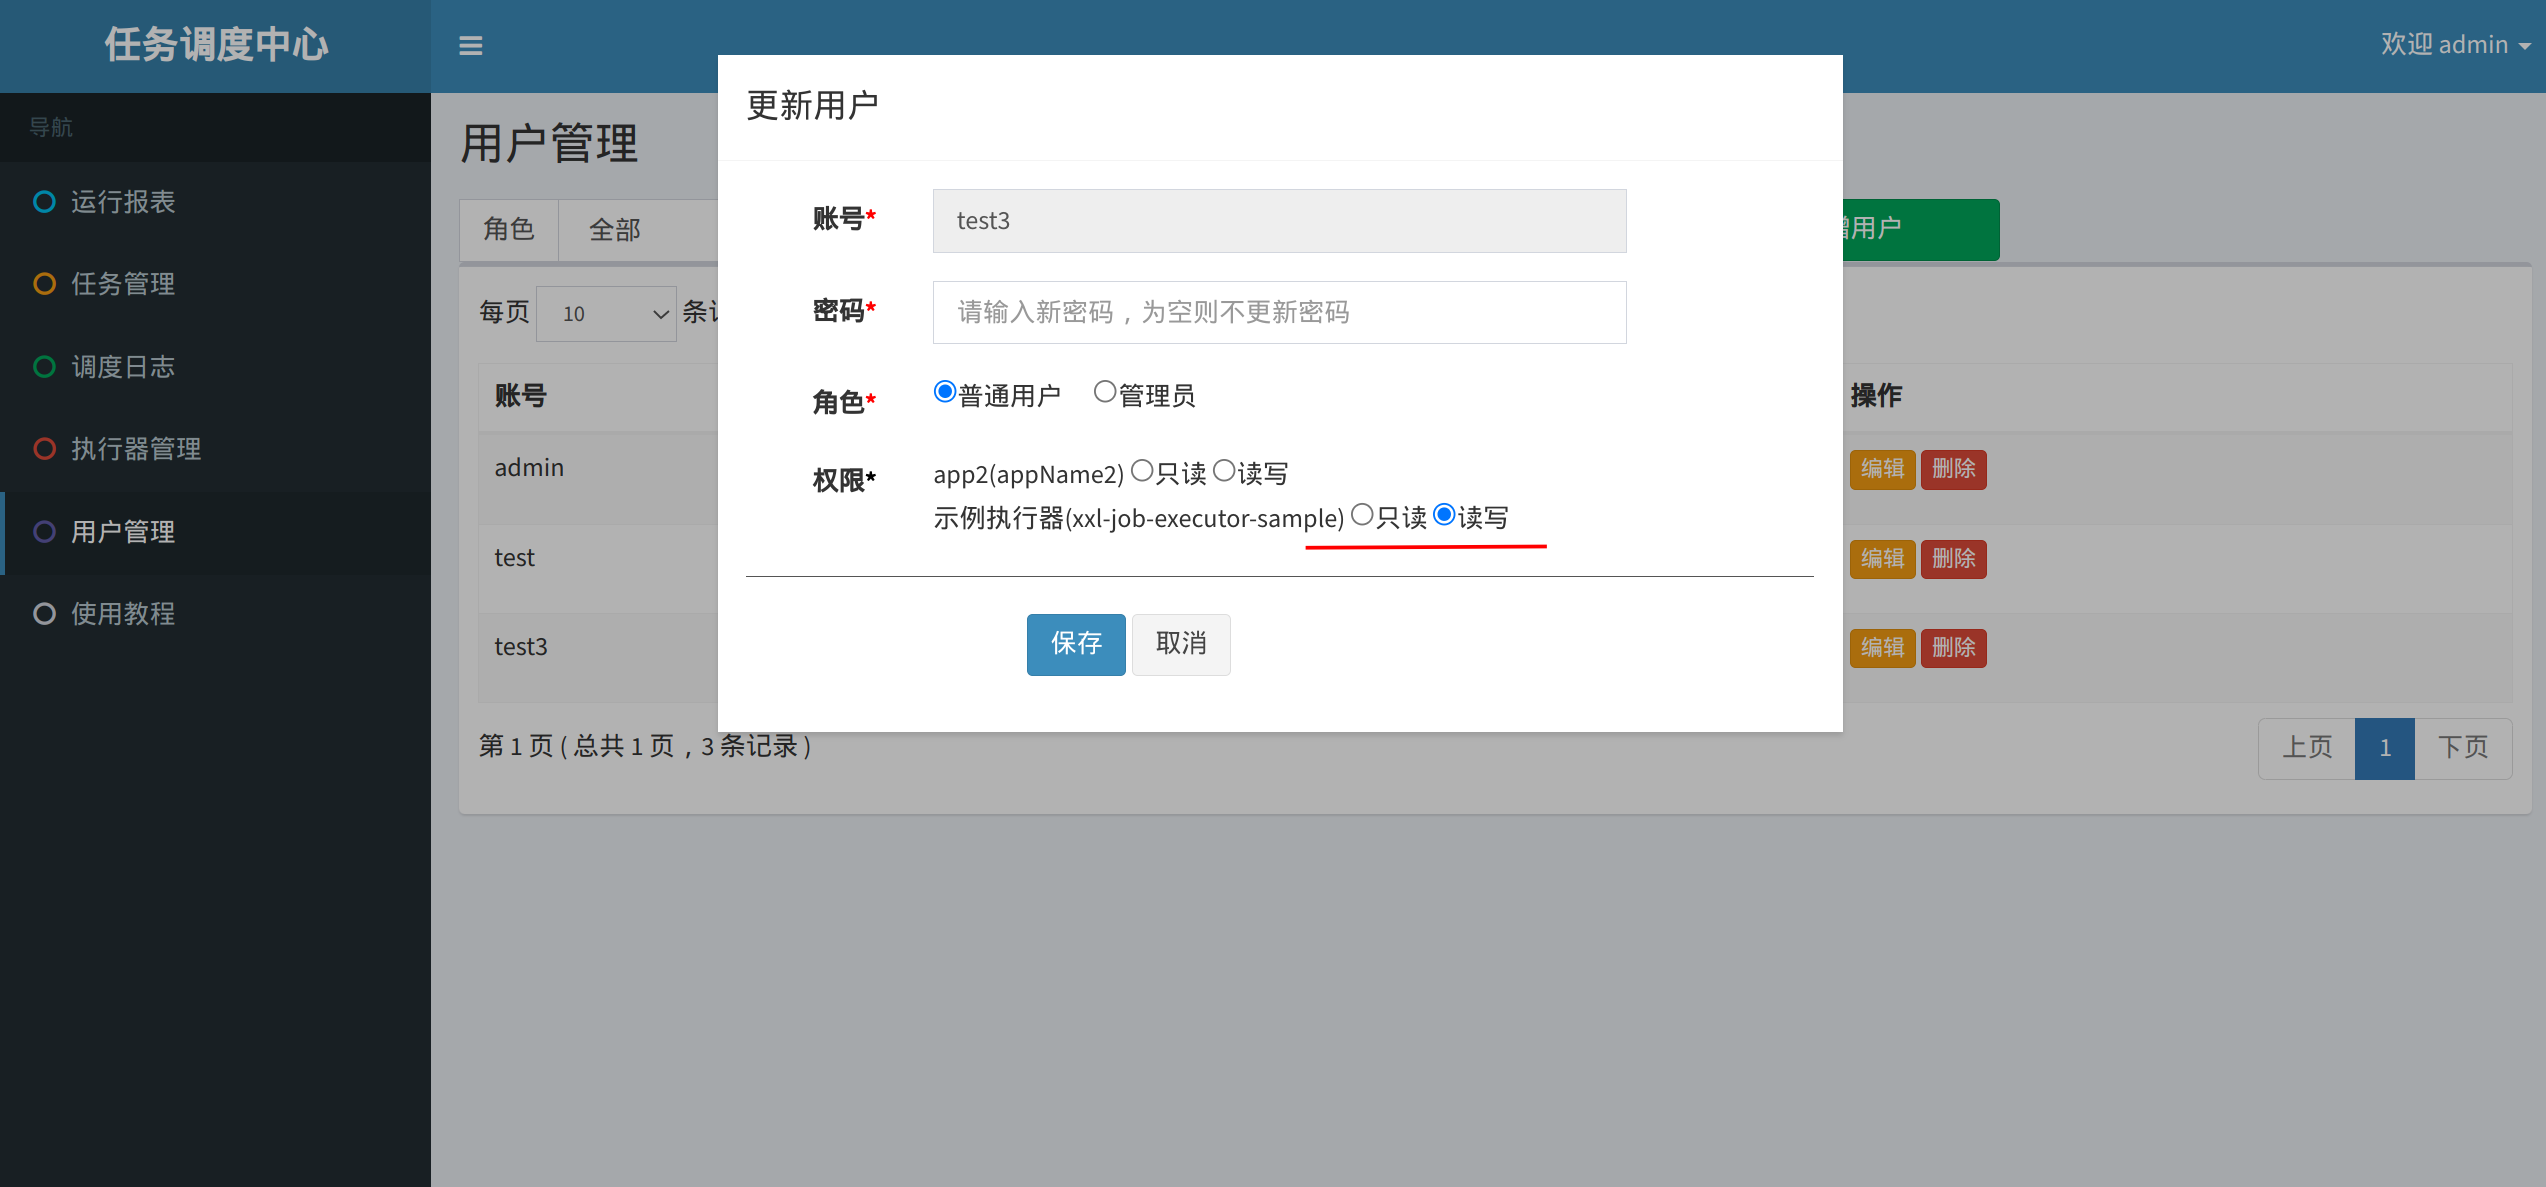Click the blue circle icon beside 运行报表

tap(44, 202)
